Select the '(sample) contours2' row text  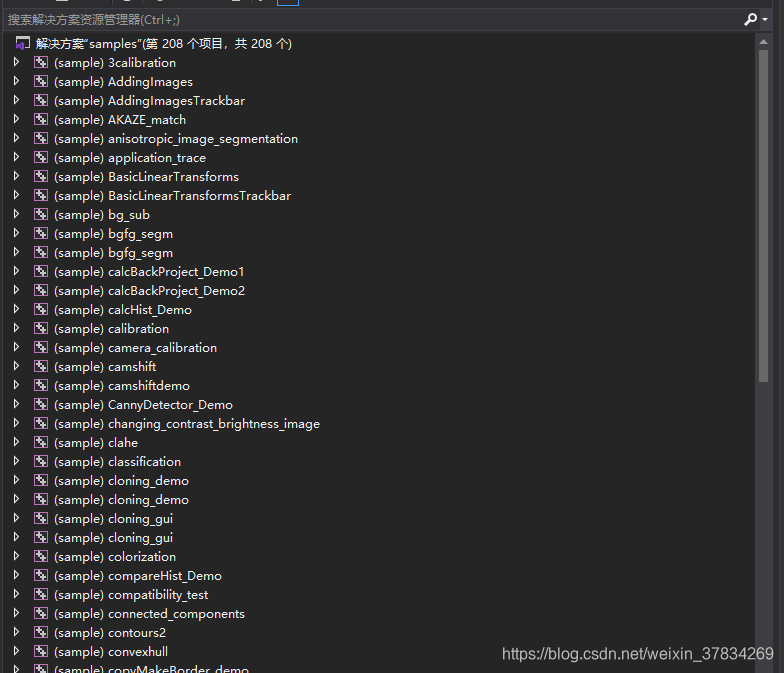110,633
